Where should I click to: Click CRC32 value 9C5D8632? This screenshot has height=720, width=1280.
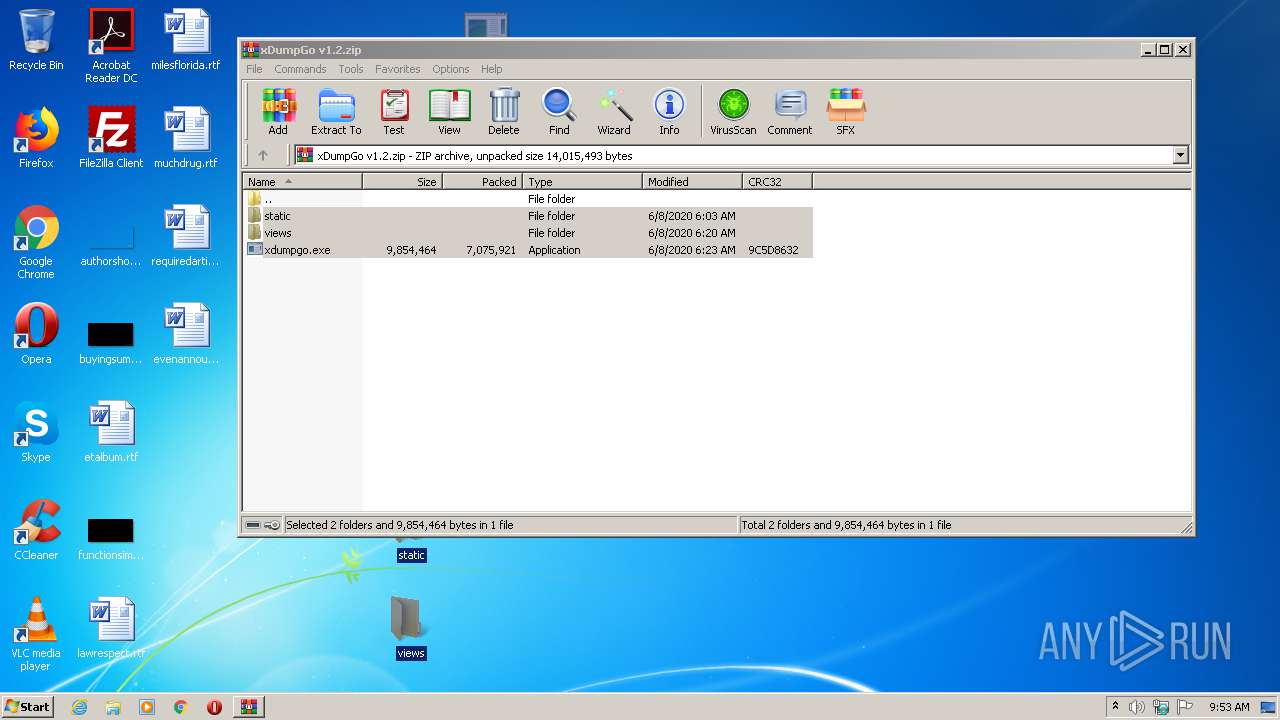tap(773, 250)
